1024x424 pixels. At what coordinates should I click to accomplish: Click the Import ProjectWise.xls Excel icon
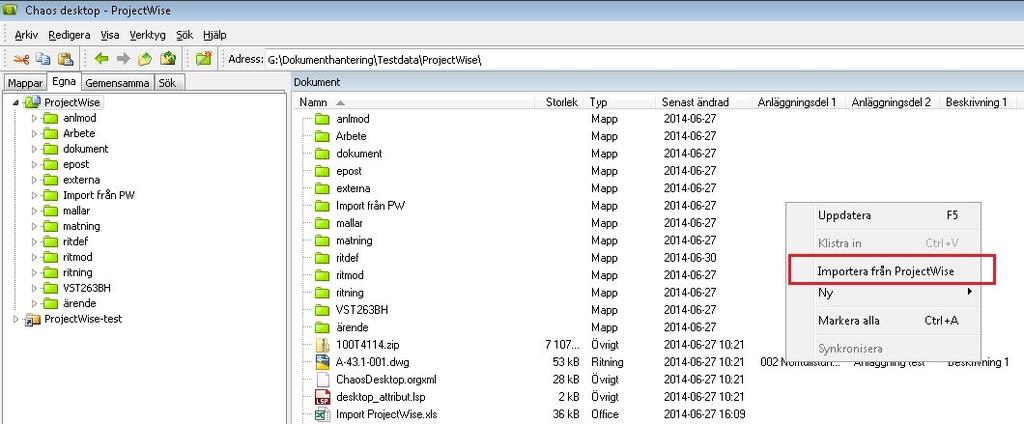click(x=323, y=414)
